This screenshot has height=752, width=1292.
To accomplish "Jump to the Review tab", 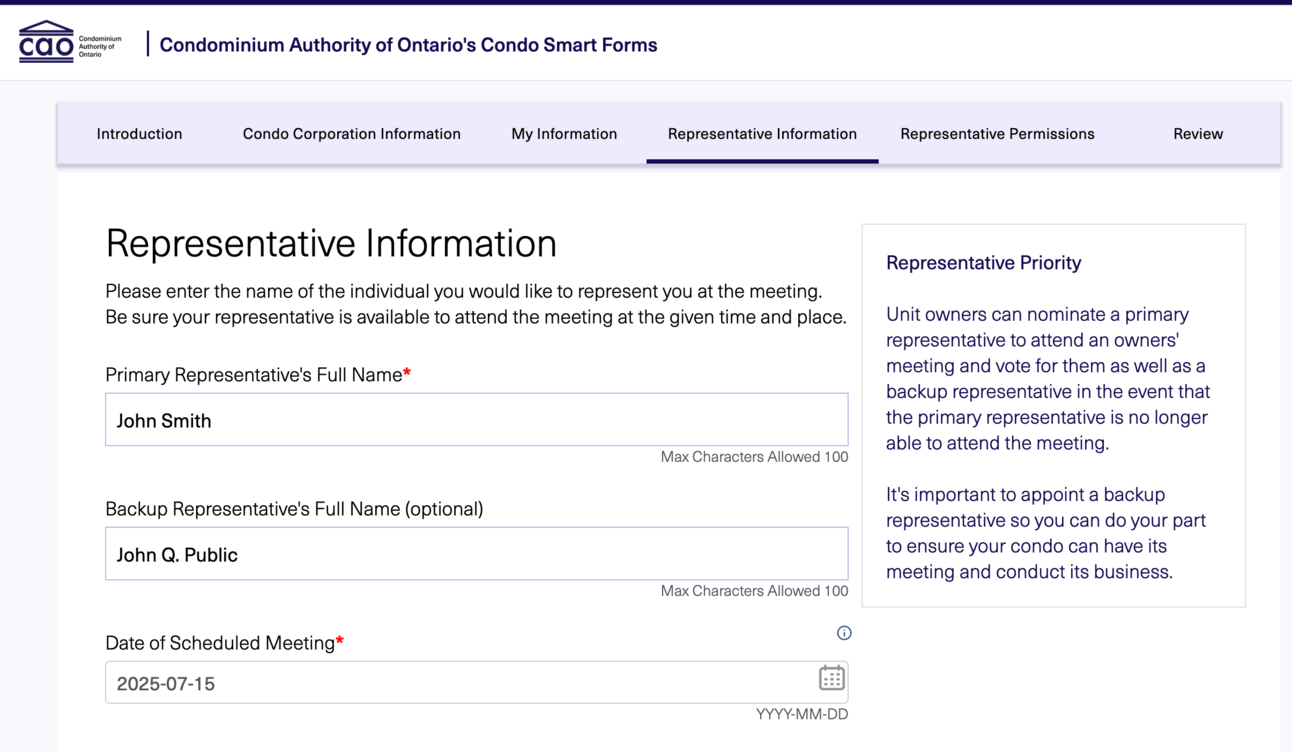I will 1198,133.
